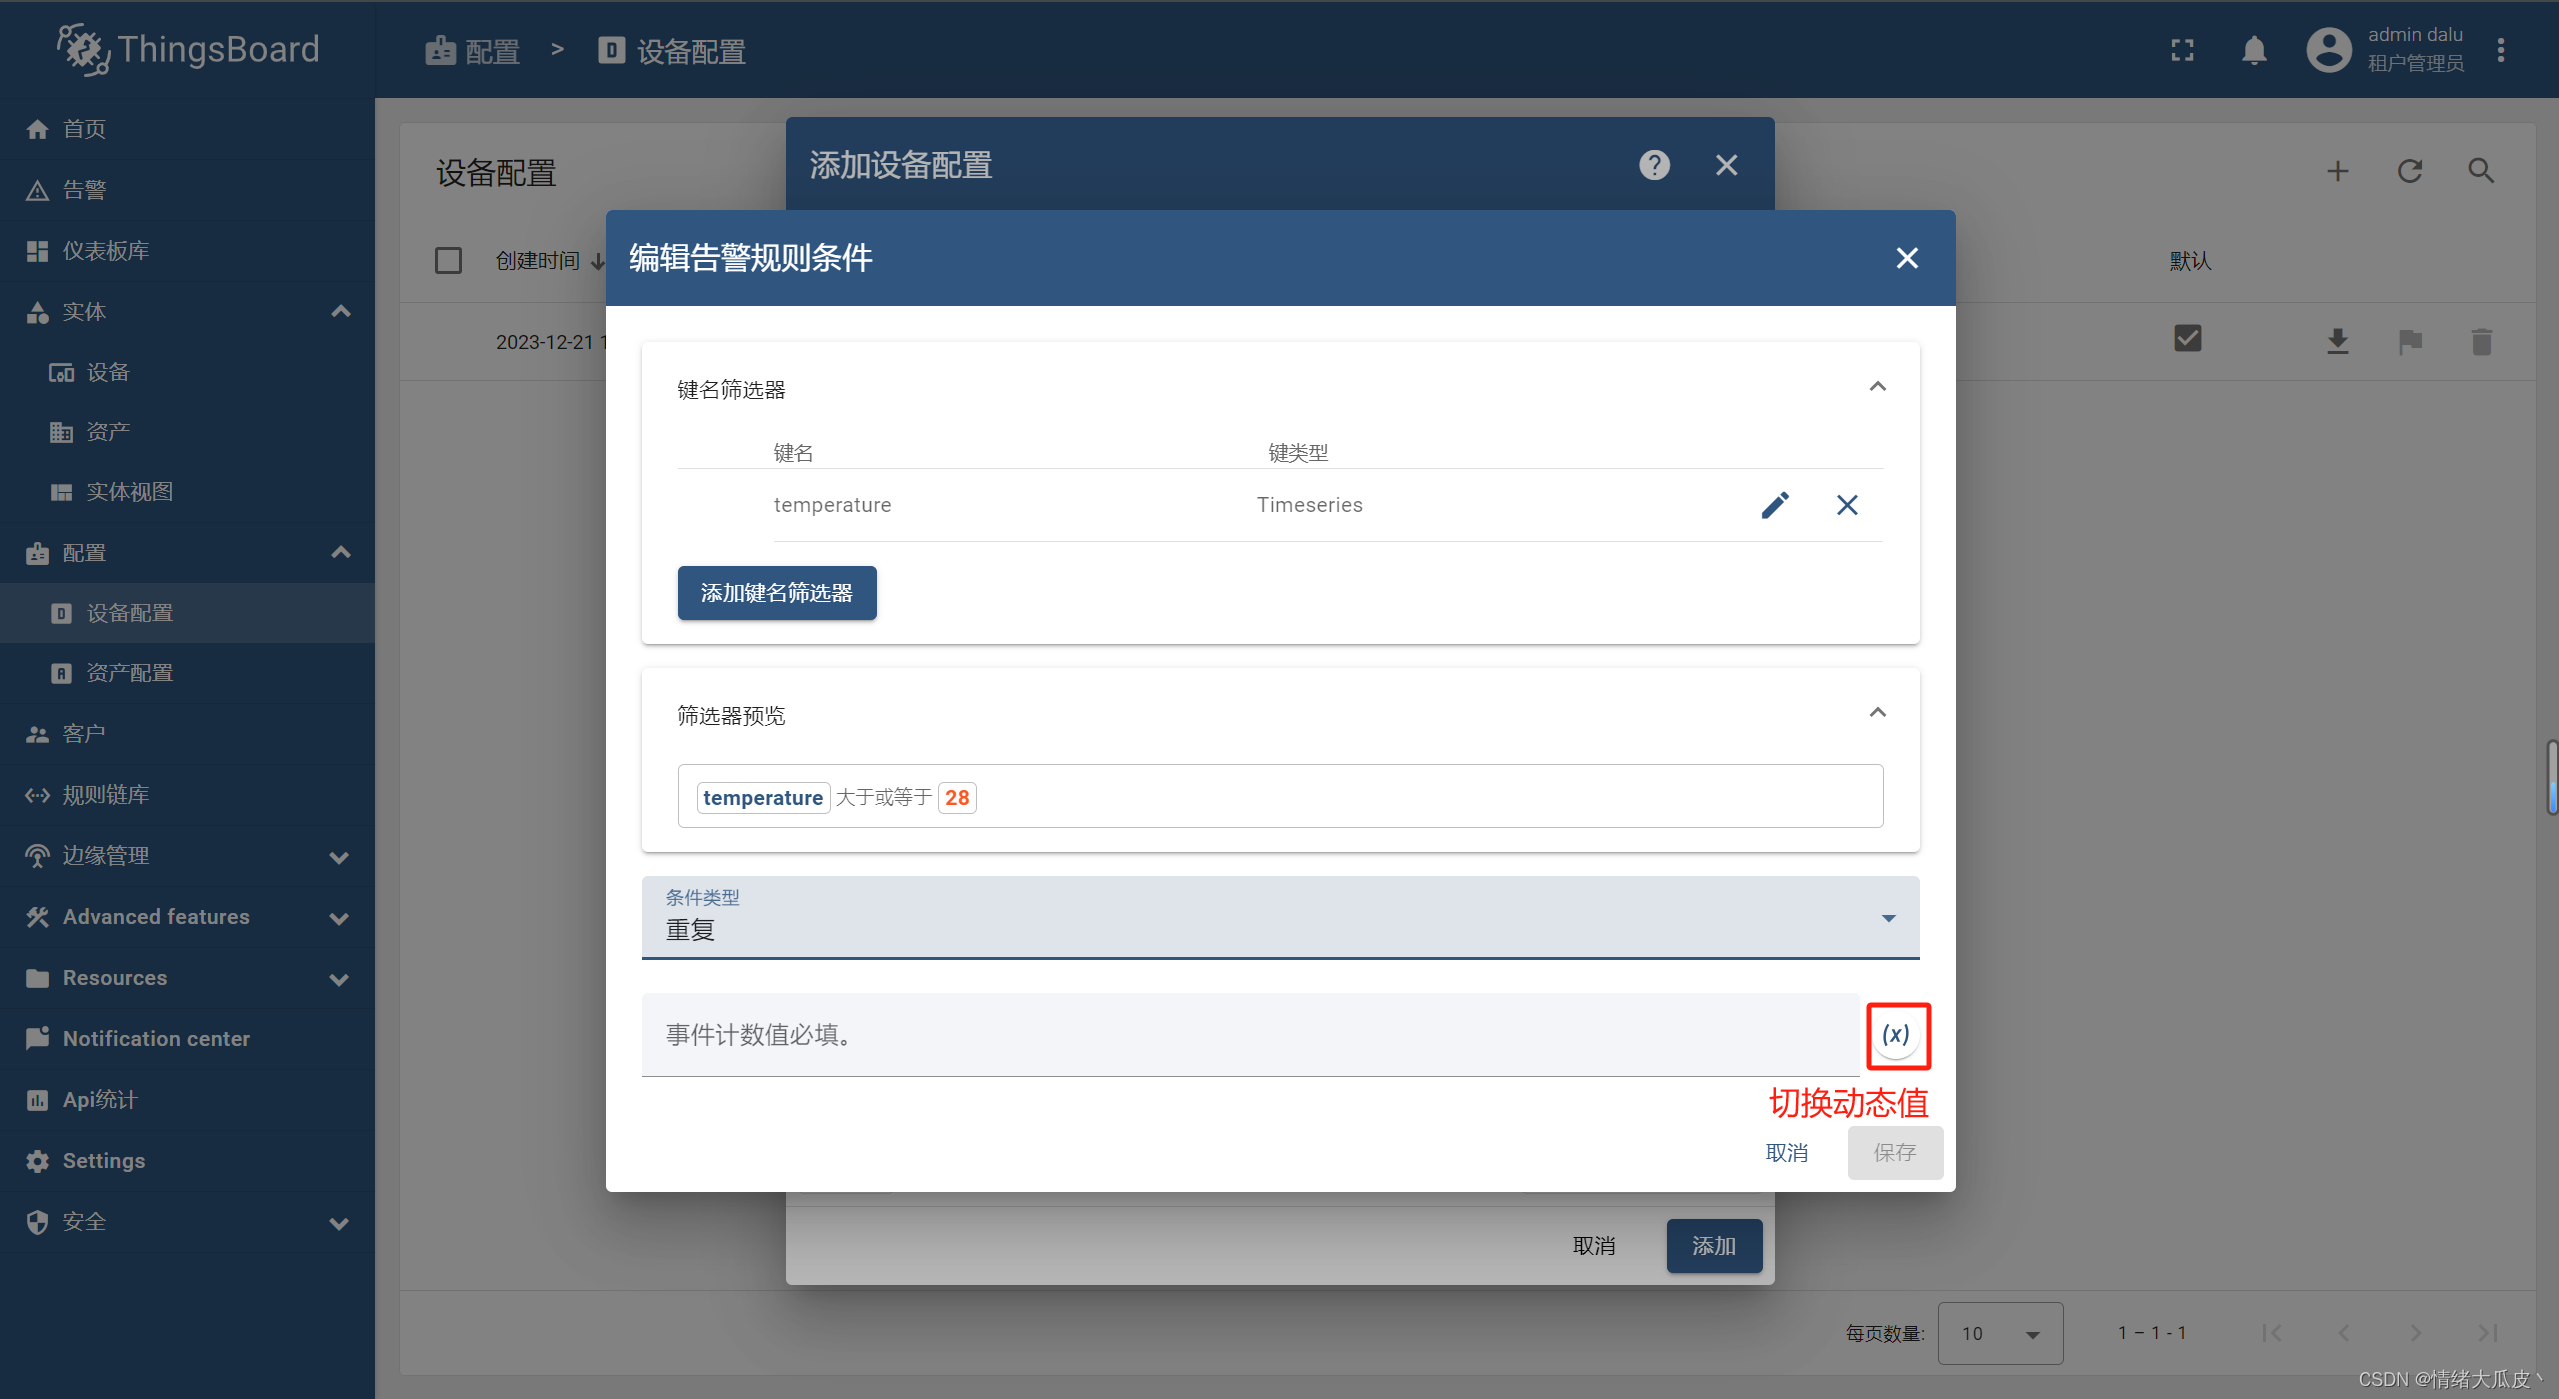Check the default checkbox for device config
The width and height of the screenshot is (2559, 1399).
tap(2189, 339)
